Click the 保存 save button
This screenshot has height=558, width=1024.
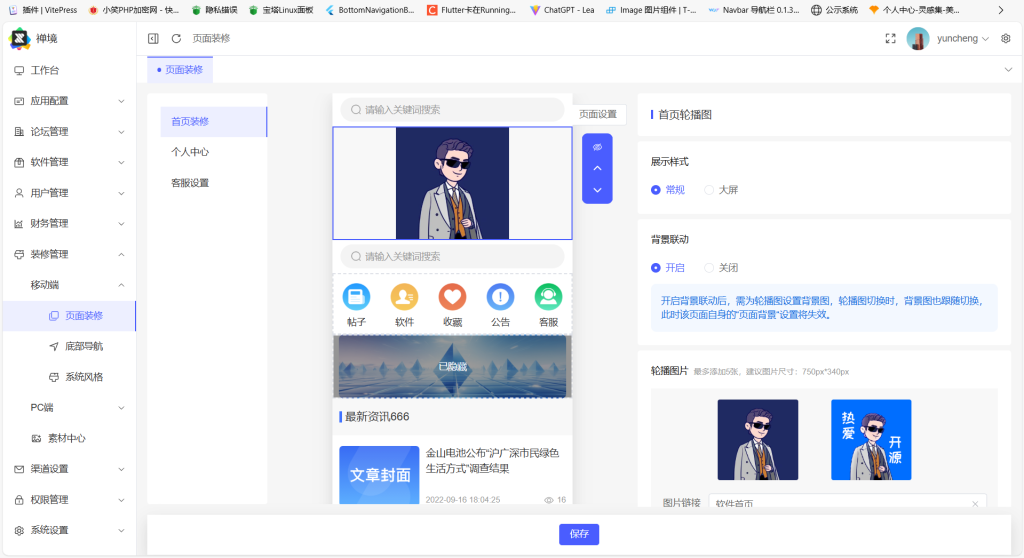pos(579,534)
